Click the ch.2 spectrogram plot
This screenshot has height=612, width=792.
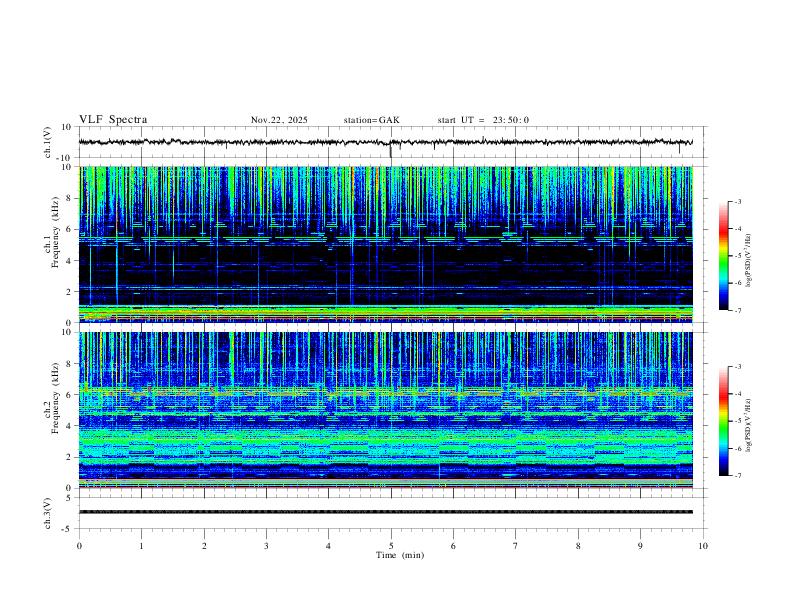coord(385,410)
